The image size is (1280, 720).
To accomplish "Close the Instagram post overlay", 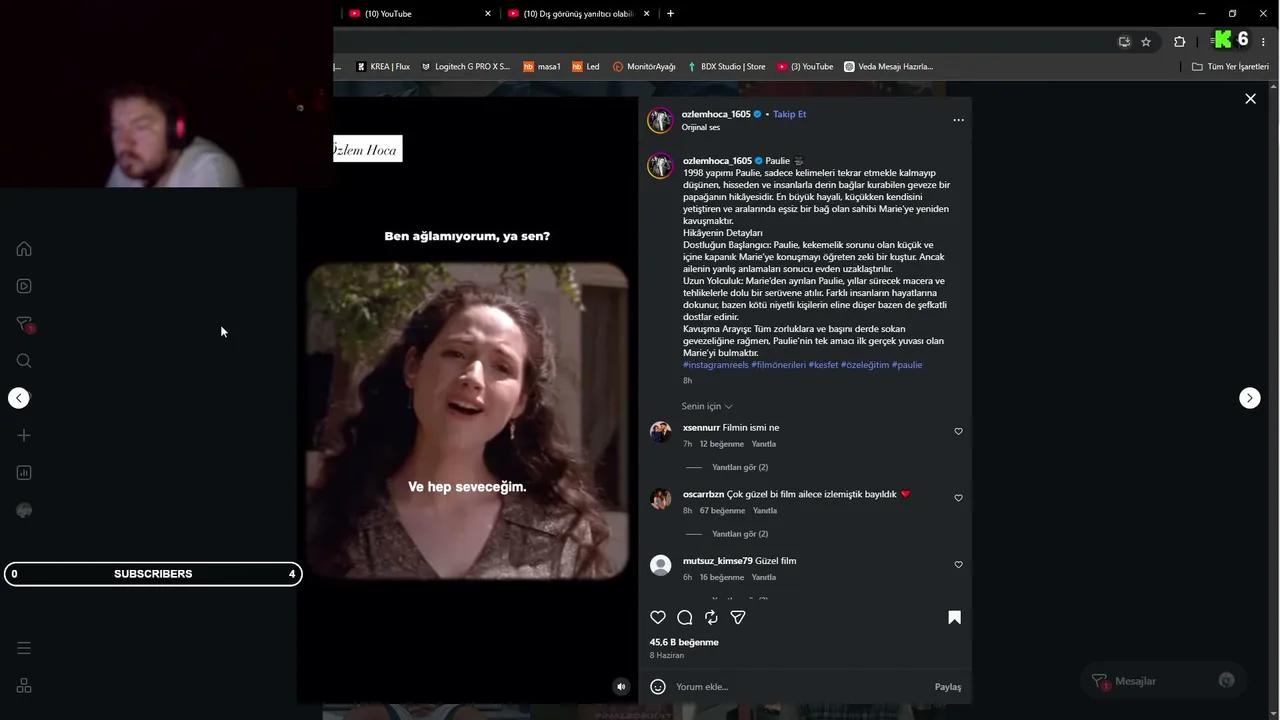I will (x=1250, y=99).
